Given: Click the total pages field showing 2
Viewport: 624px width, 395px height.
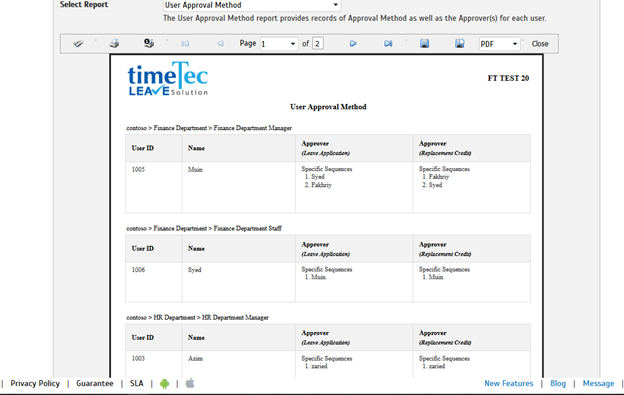Looking at the screenshot, I should coord(318,43).
